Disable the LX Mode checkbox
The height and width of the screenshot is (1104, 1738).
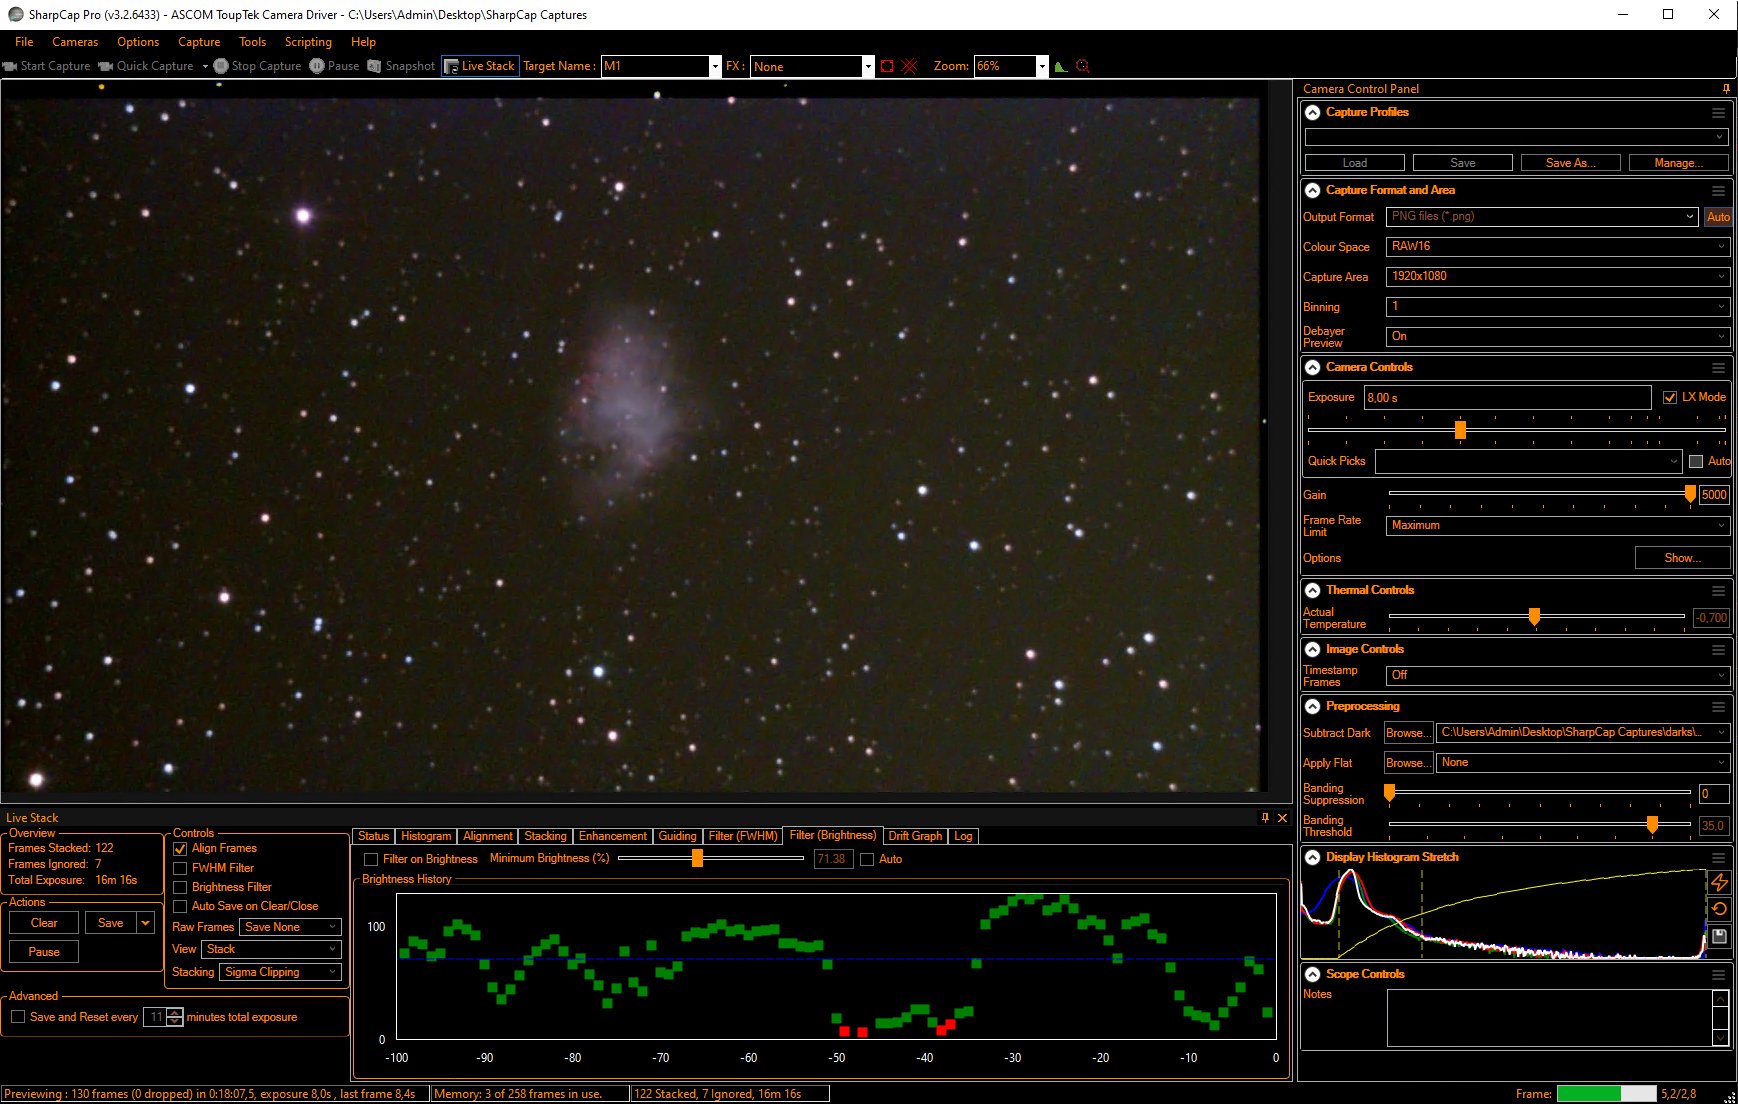point(1669,397)
